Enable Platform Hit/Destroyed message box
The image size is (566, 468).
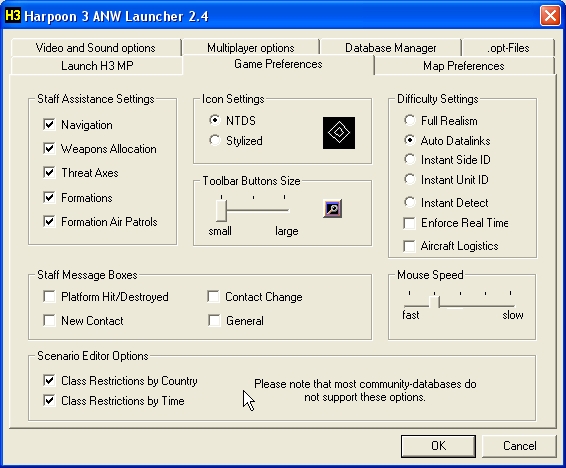click(49, 297)
